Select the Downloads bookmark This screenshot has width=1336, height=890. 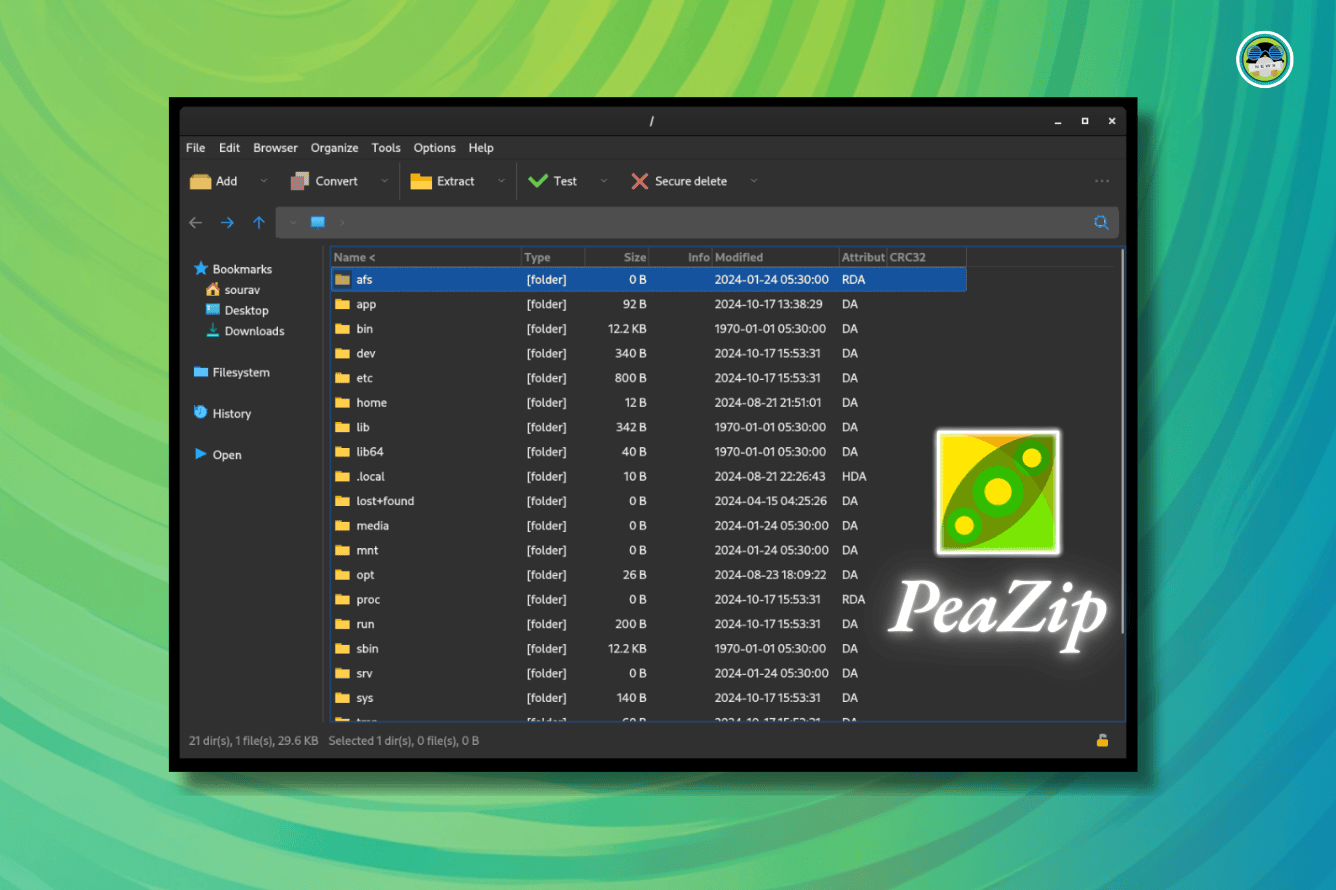(254, 331)
